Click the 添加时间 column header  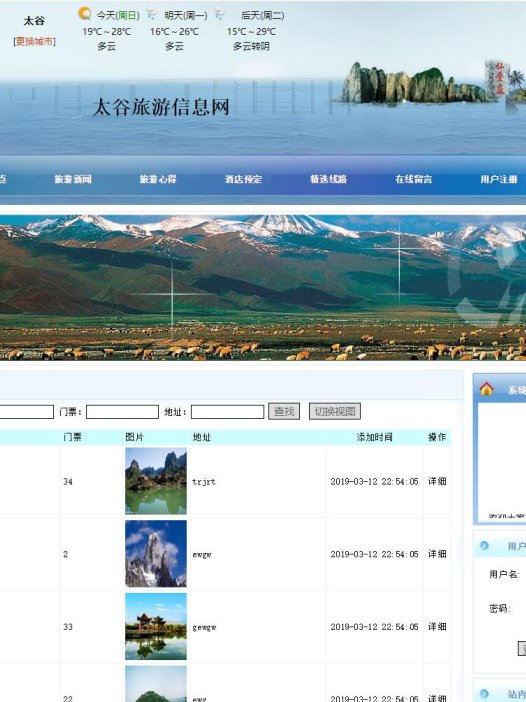[x=375, y=437]
